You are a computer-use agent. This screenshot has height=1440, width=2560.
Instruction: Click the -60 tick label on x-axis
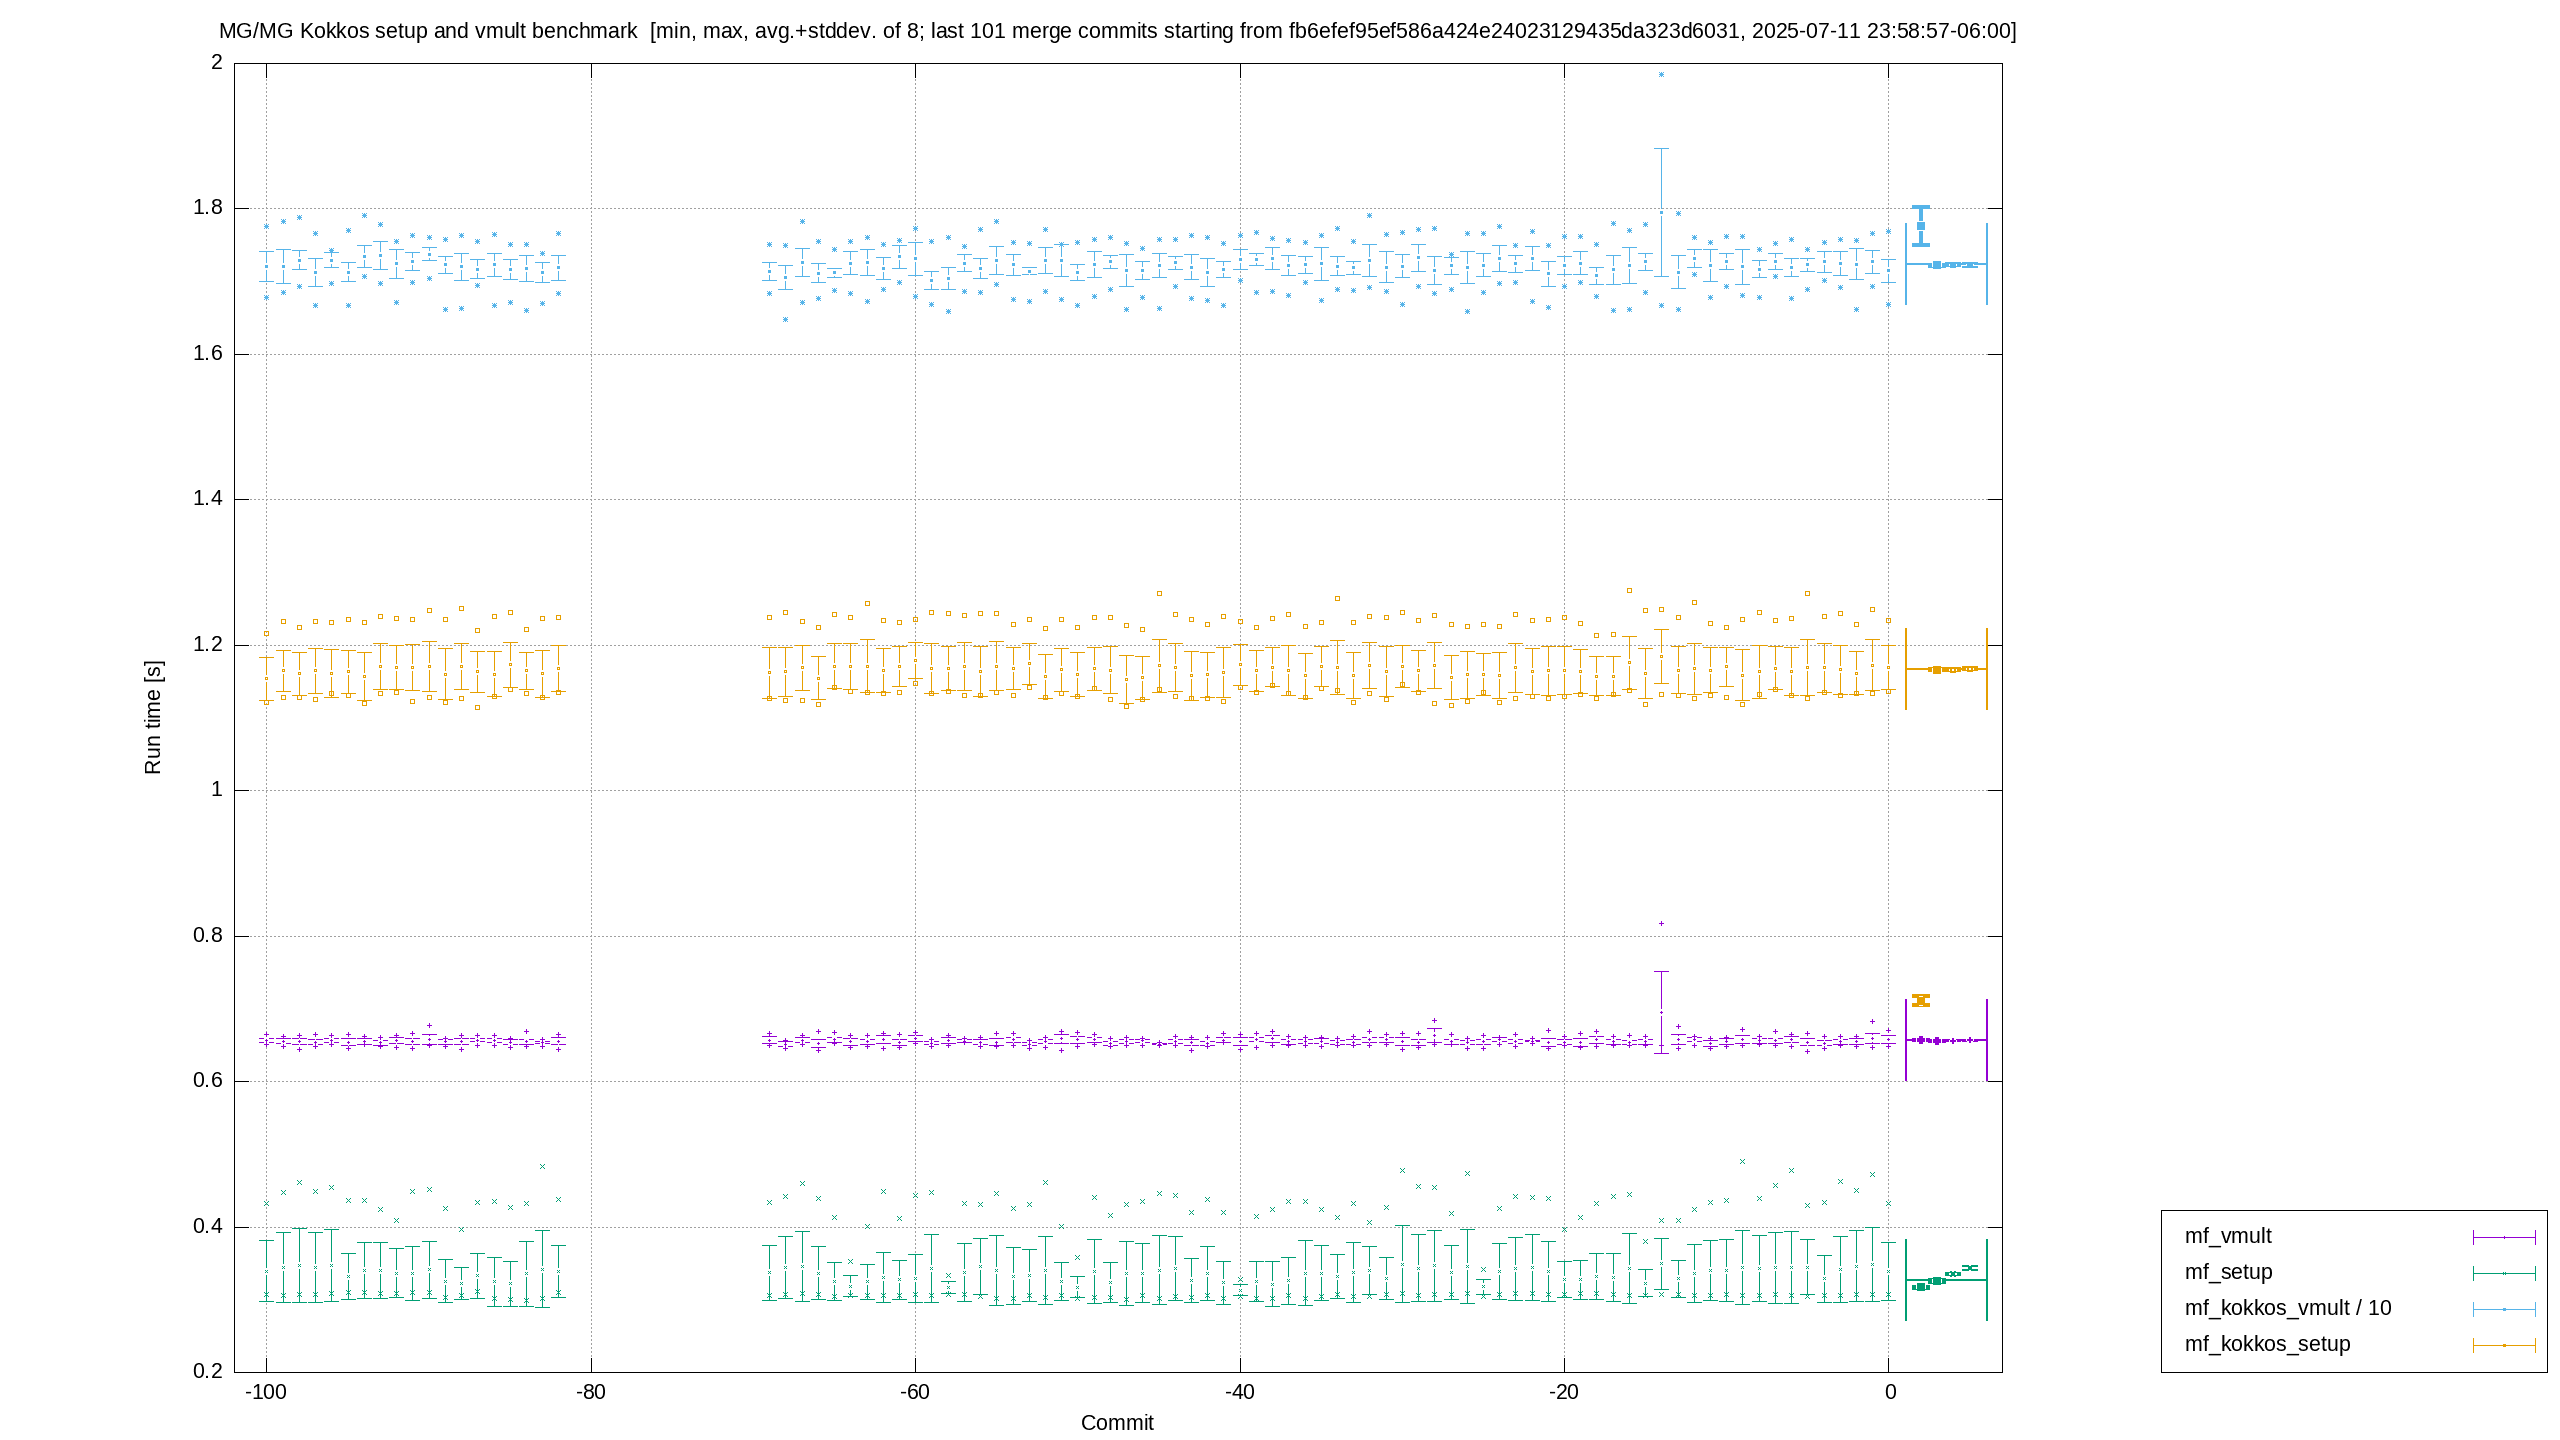point(915,1393)
